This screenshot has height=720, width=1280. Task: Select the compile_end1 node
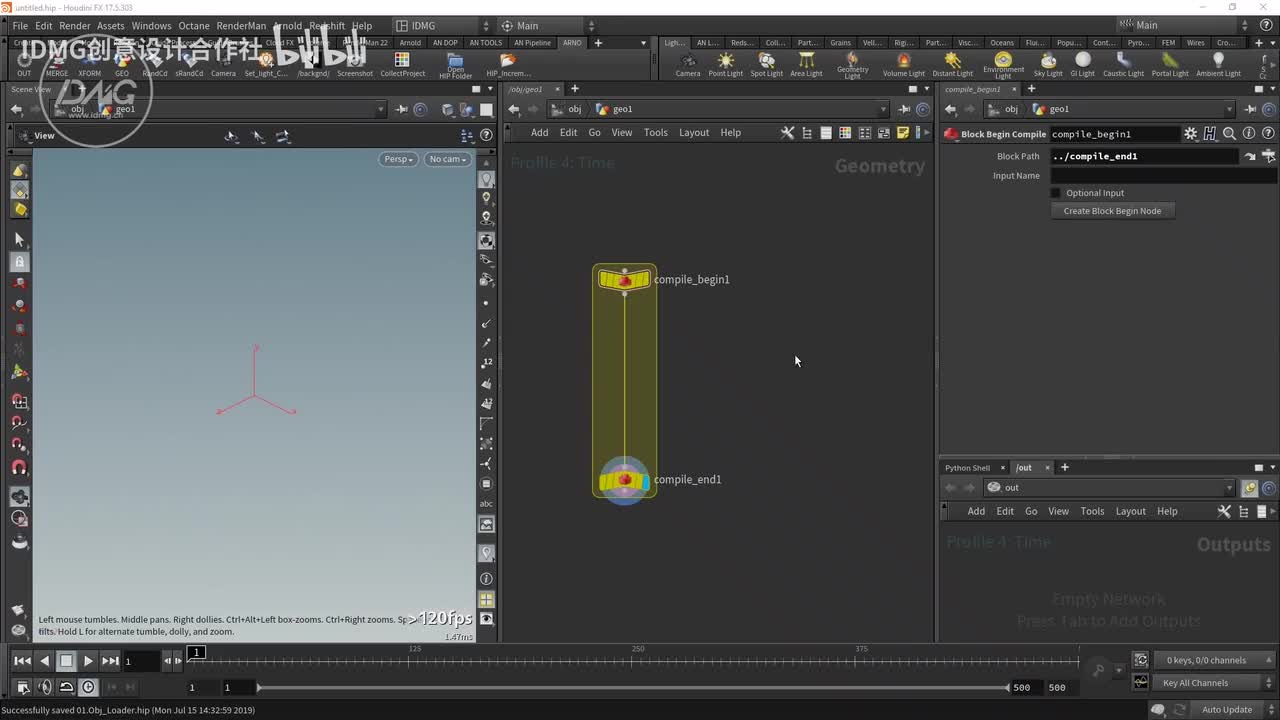click(x=624, y=481)
